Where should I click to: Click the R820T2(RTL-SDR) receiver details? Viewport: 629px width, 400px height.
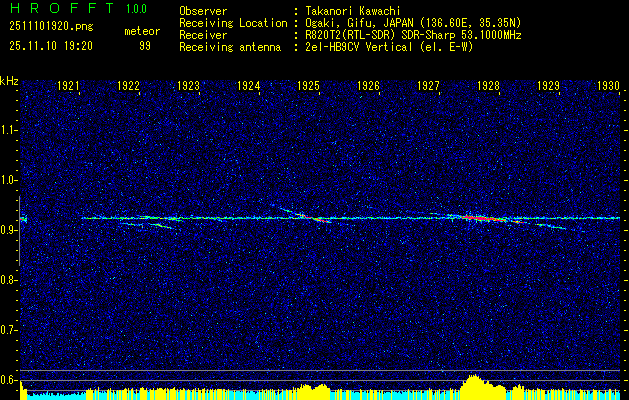point(413,35)
